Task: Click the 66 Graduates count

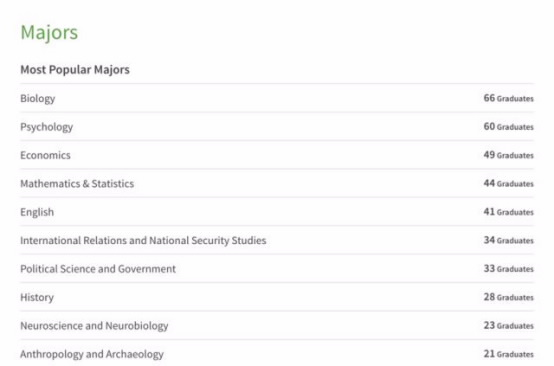Action: coord(508,98)
